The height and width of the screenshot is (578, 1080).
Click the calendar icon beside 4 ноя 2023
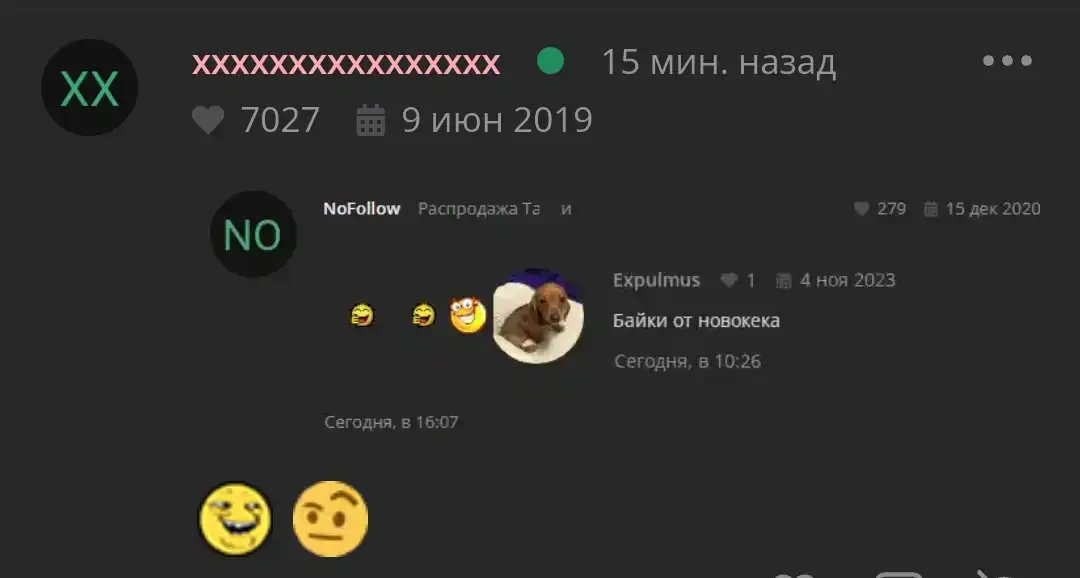pos(784,280)
